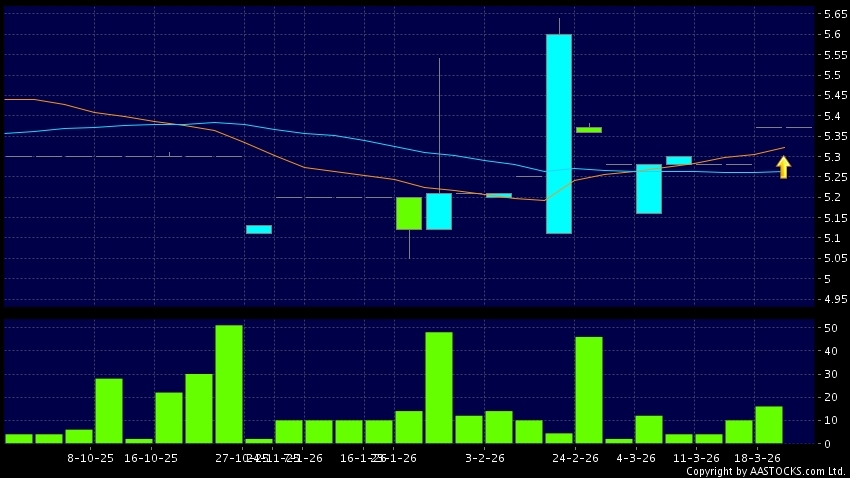This screenshot has width=850, height=478.
Task: Click the cyan candle with the long upper wick
Action: coord(439,211)
